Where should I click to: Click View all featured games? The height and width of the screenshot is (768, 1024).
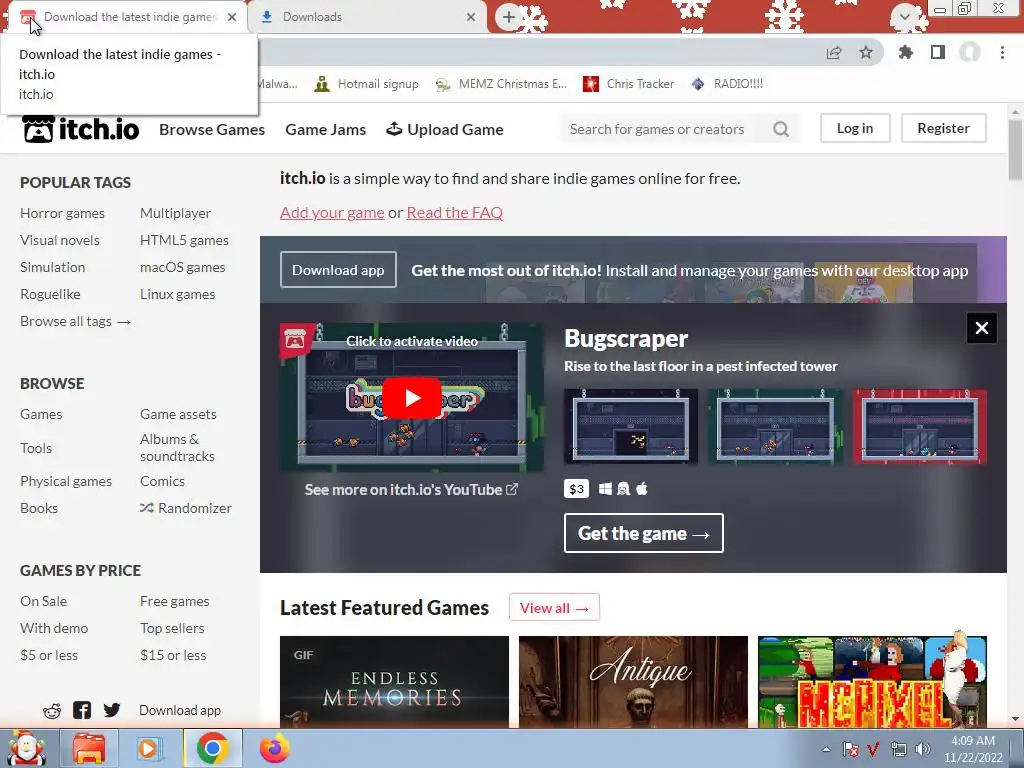(554, 608)
